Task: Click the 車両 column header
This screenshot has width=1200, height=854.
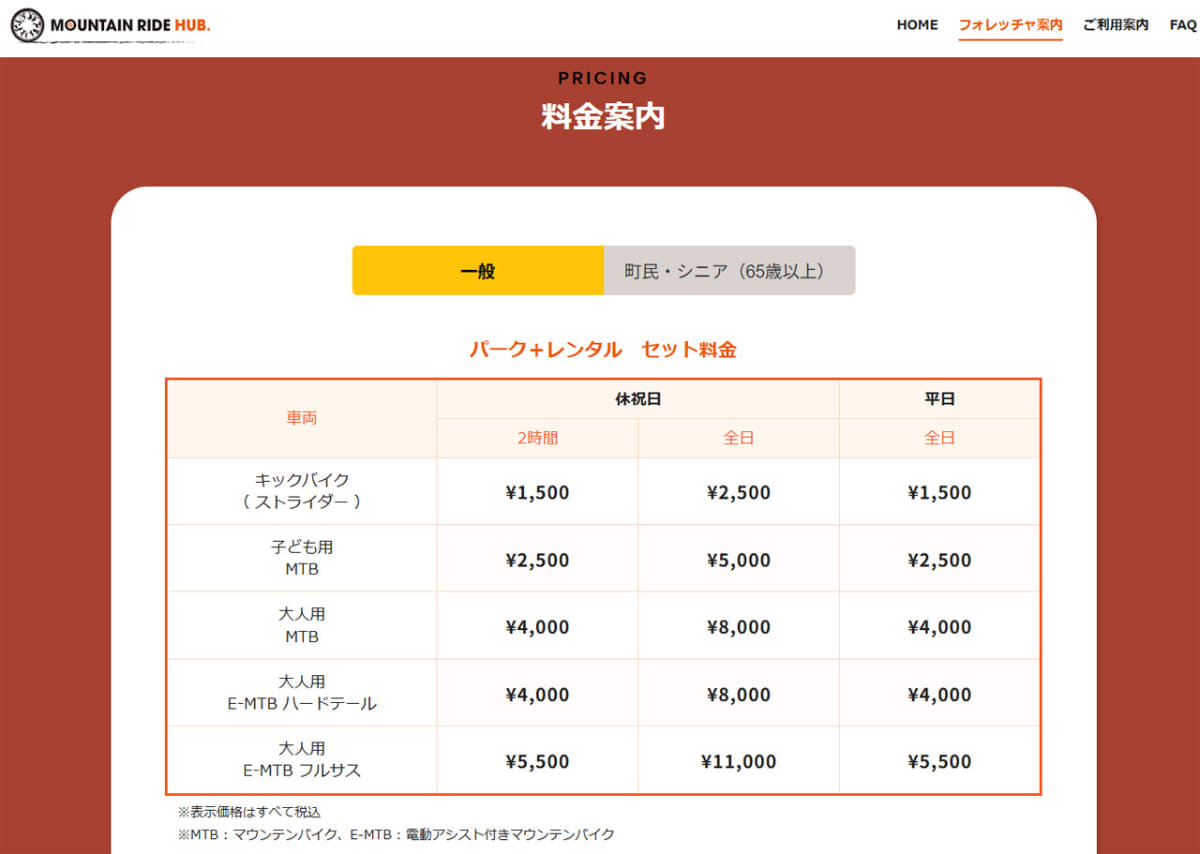Action: point(302,418)
